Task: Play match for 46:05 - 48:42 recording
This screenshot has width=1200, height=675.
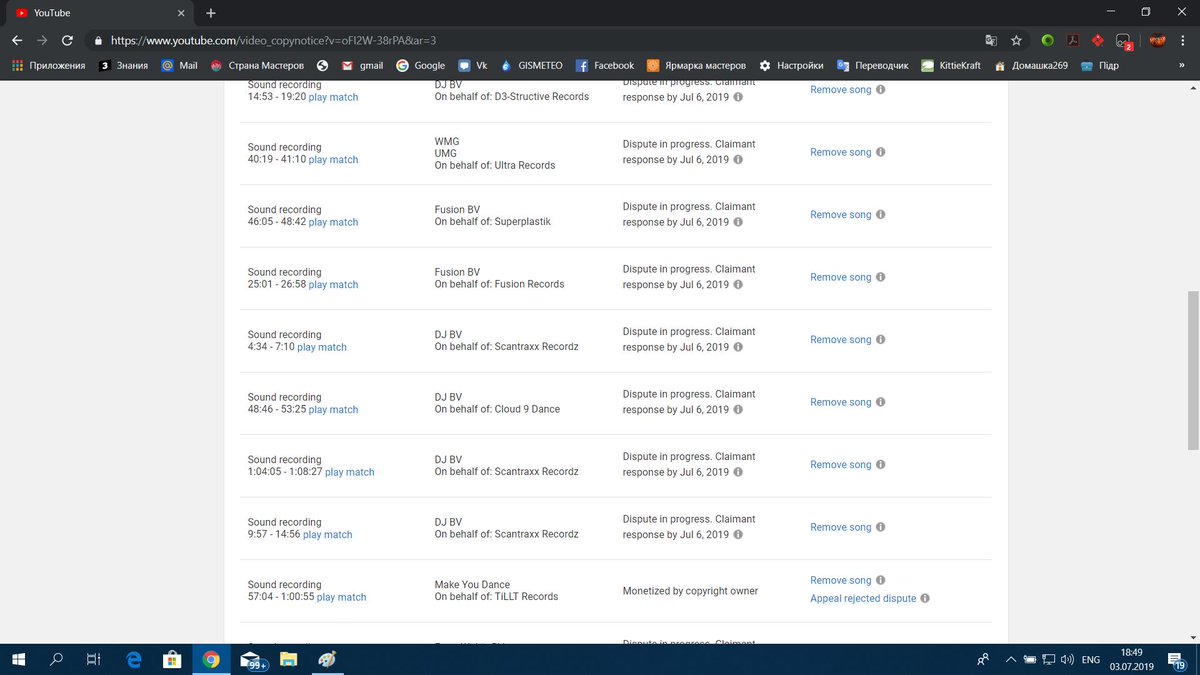Action: 333,222
